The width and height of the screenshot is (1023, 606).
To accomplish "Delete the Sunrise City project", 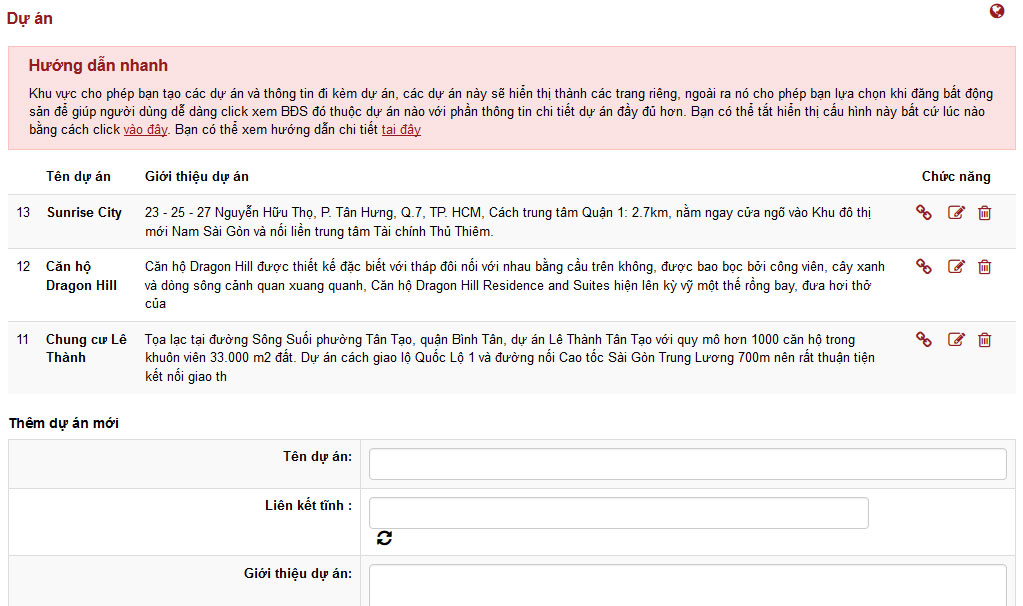I will click(x=985, y=212).
